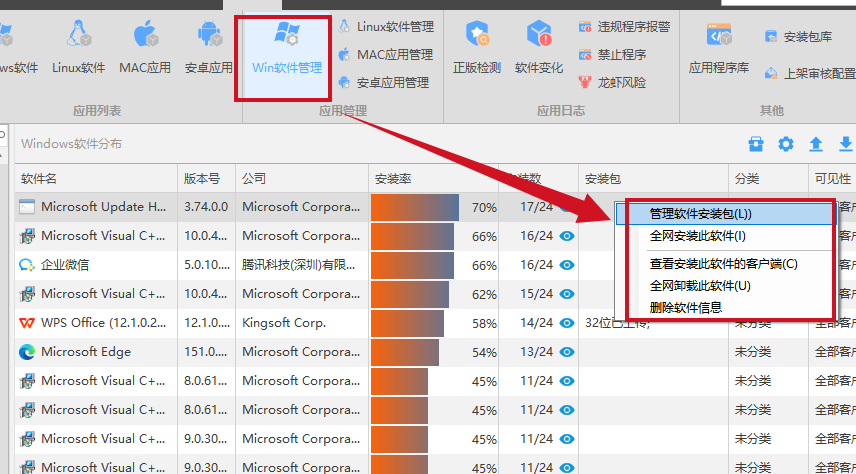Select 全网安装此软件(I) from context menu

click(x=725, y=236)
